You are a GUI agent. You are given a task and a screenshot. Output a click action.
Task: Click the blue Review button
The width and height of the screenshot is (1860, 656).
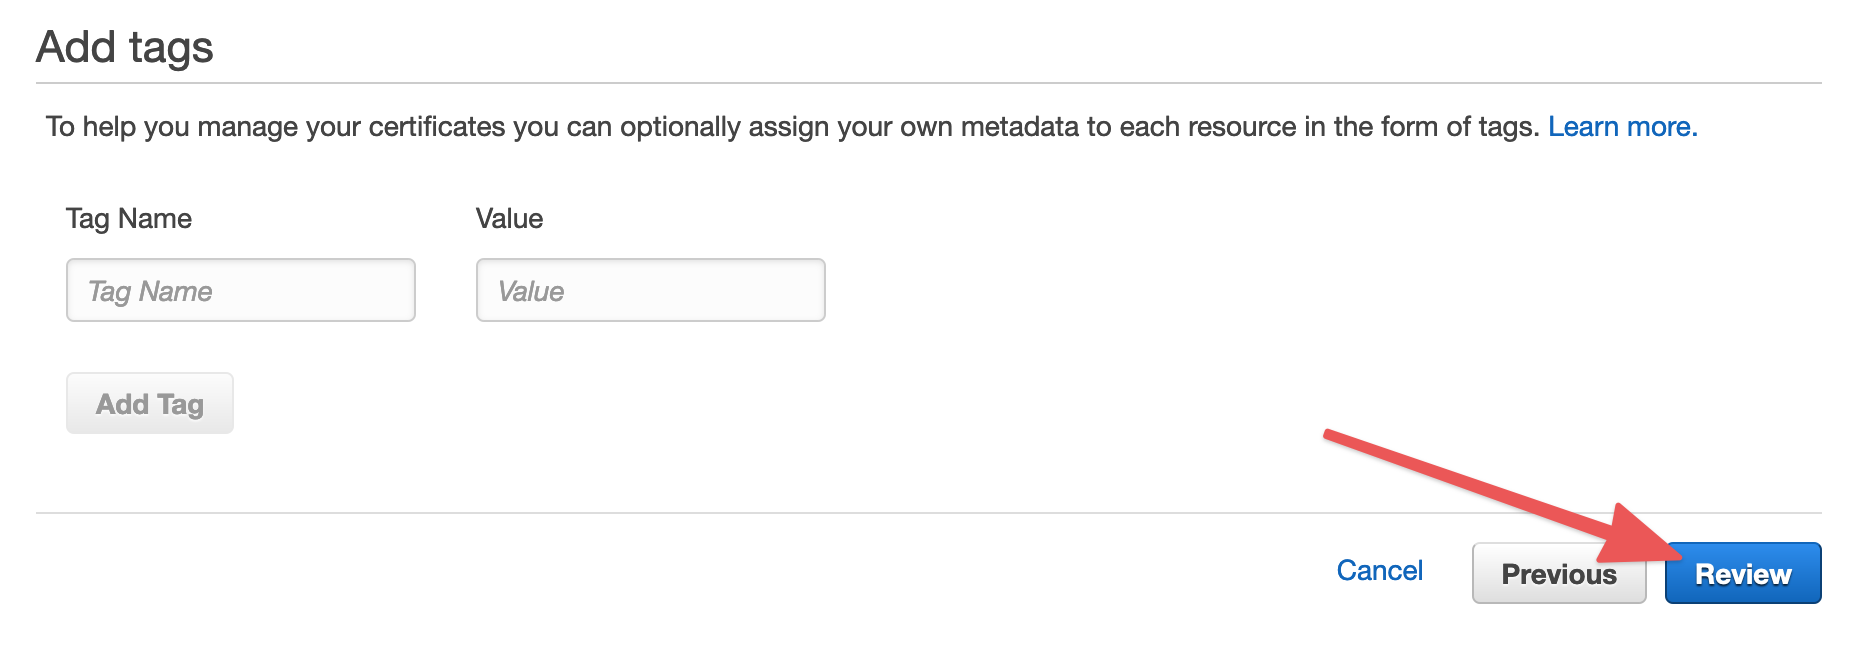(1743, 573)
